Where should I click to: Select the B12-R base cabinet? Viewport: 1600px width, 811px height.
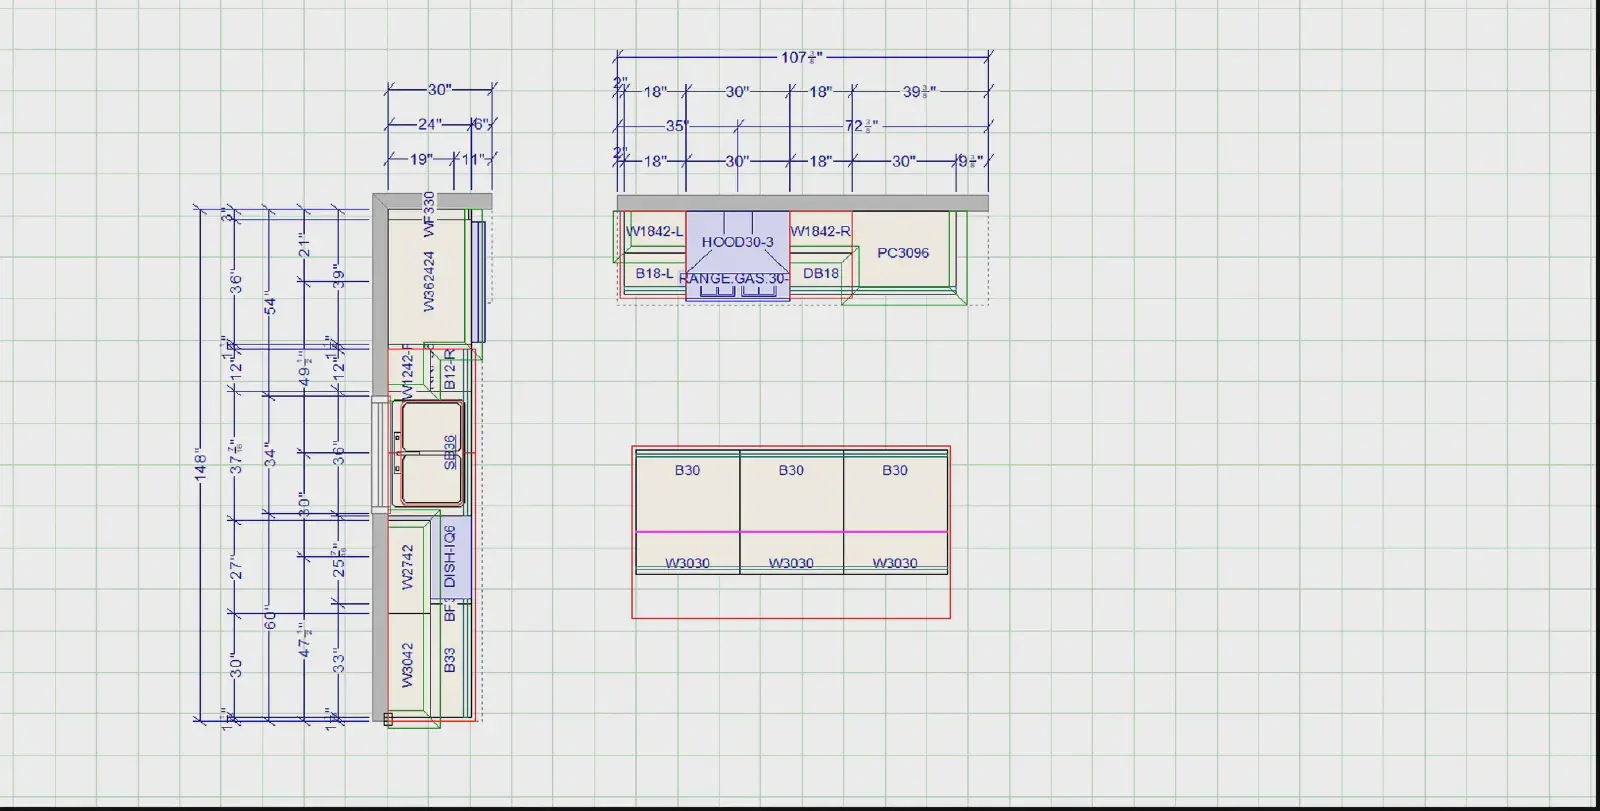(x=450, y=369)
